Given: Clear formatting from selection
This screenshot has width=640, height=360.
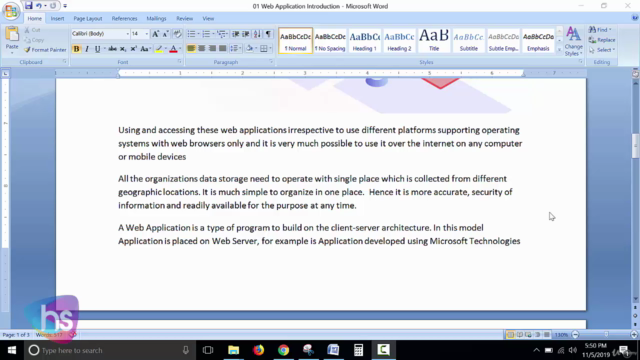Looking at the screenshot, I should 177,34.
